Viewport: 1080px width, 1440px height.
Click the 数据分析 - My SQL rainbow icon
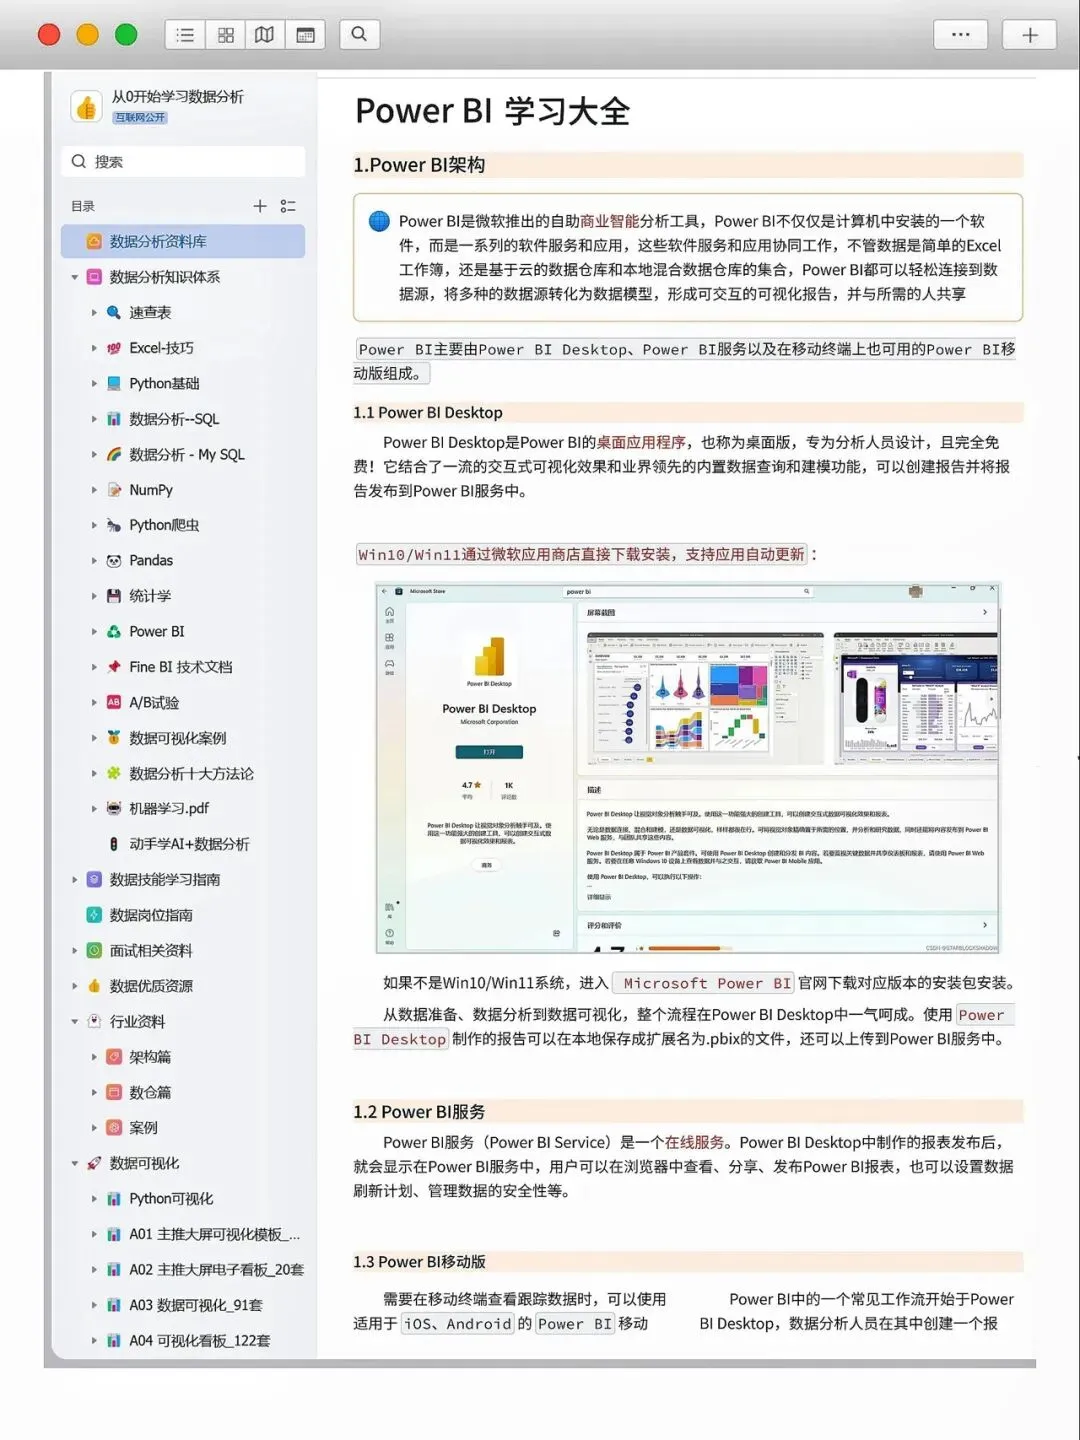click(x=114, y=455)
